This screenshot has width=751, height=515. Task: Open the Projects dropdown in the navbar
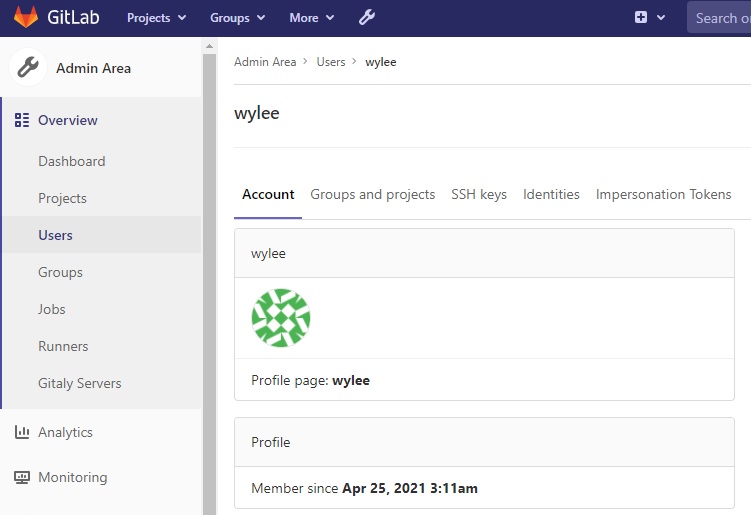click(x=156, y=18)
